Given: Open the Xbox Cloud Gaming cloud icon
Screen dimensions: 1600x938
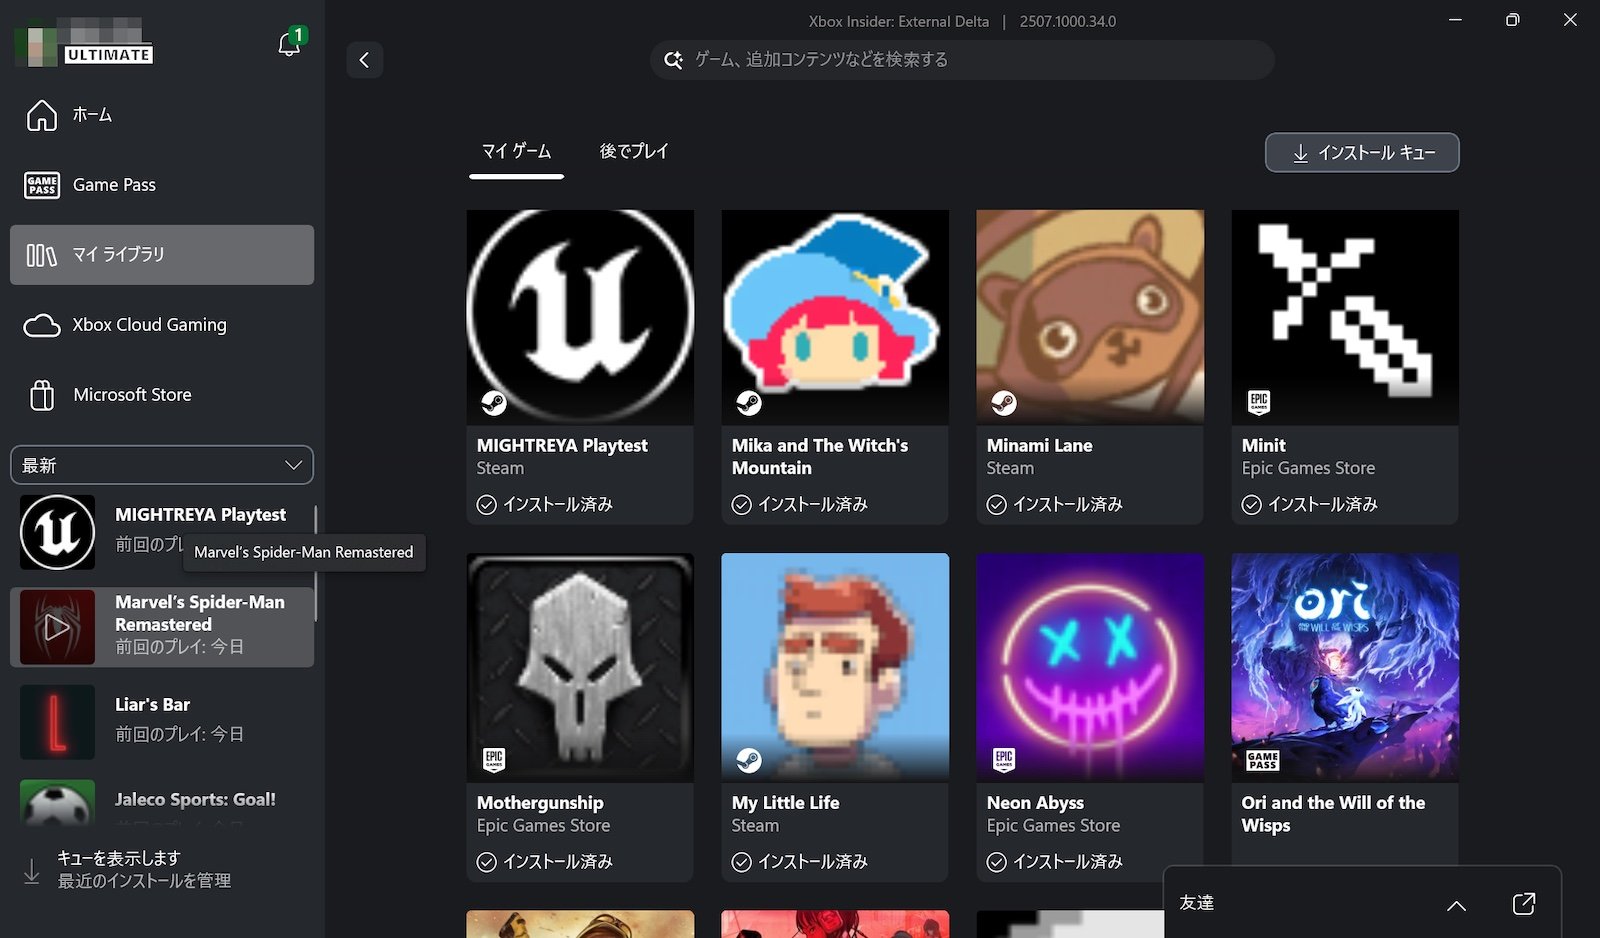Looking at the screenshot, I should (x=42, y=325).
